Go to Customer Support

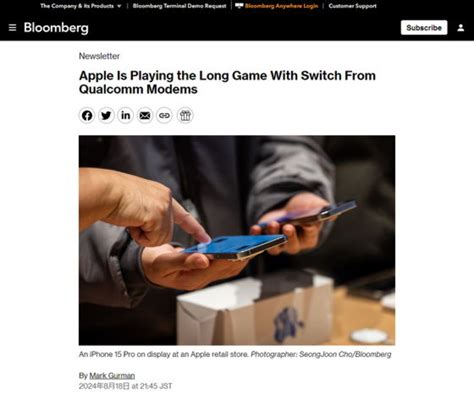[x=352, y=6]
